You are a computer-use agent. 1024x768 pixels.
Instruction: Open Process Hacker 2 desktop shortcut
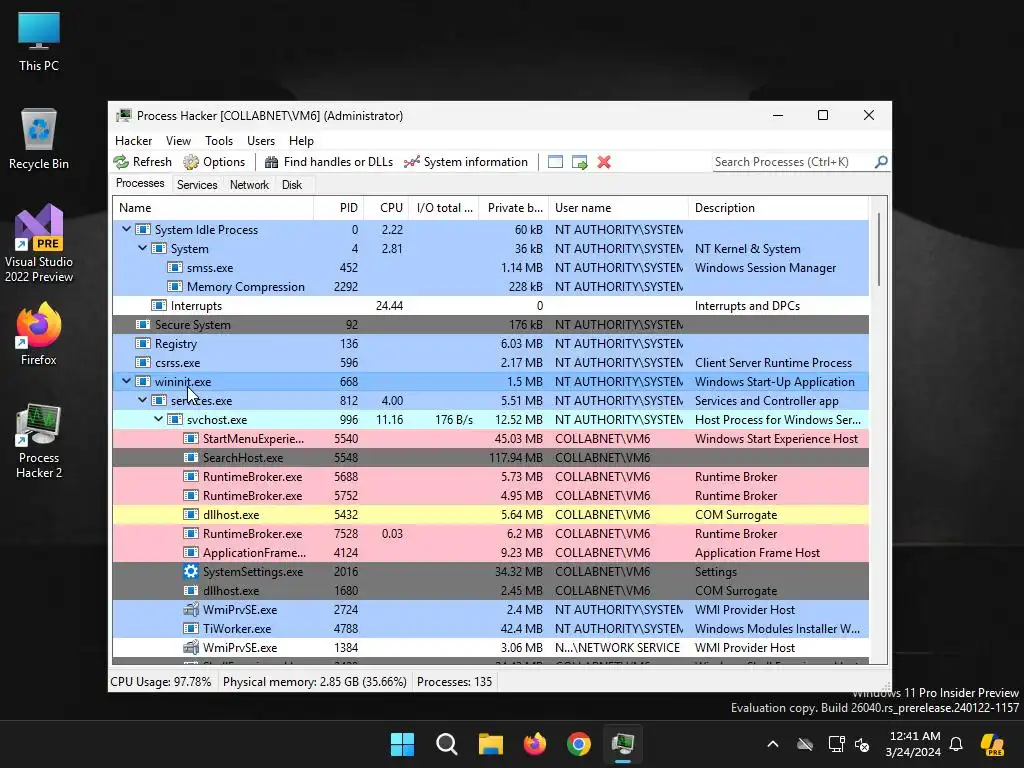[39, 441]
